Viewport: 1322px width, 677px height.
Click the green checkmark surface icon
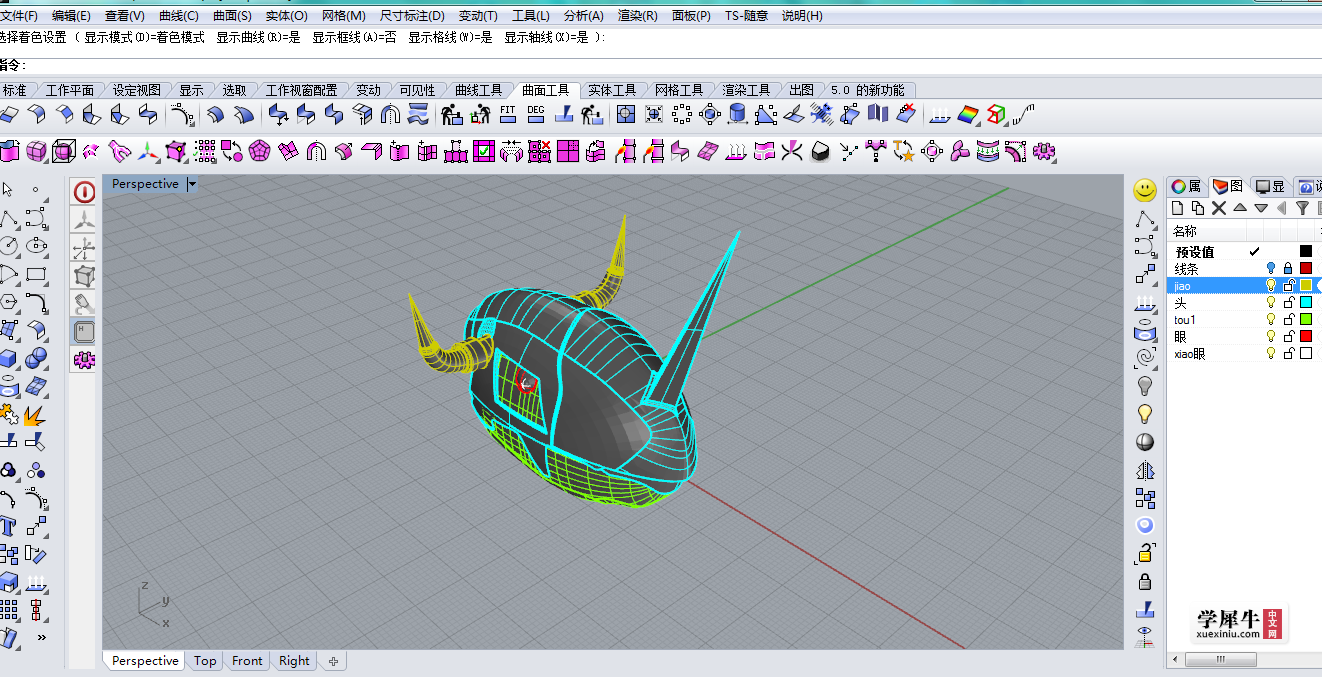[x=484, y=152]
